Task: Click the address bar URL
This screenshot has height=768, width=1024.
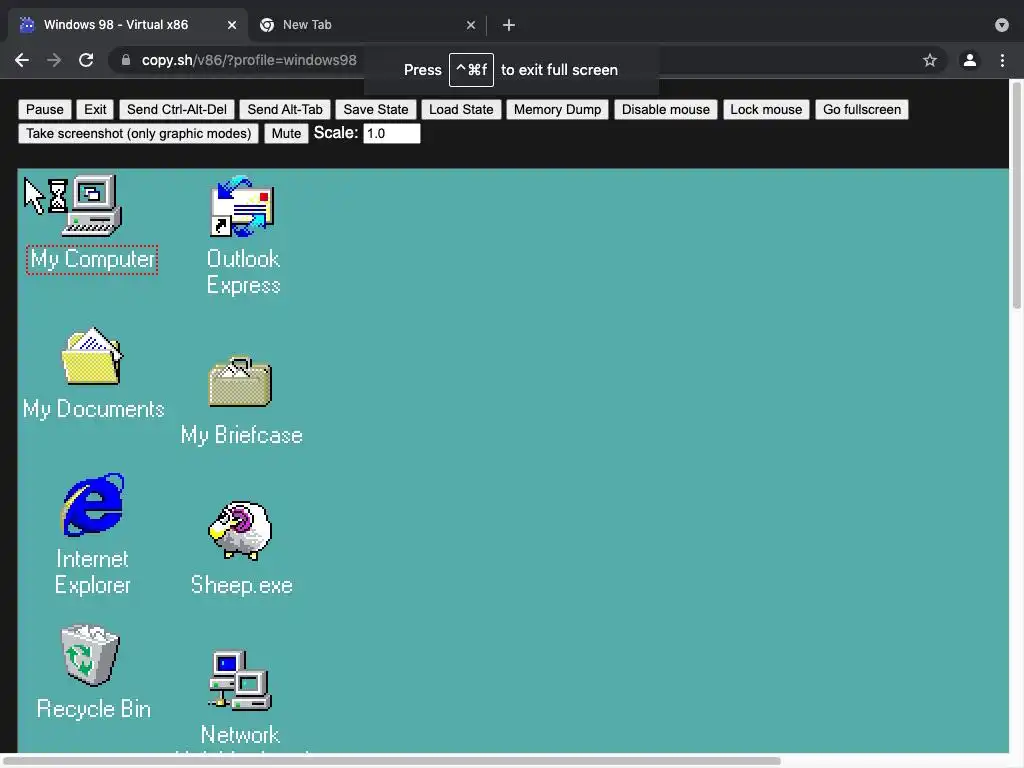Action: coord(249,60)
